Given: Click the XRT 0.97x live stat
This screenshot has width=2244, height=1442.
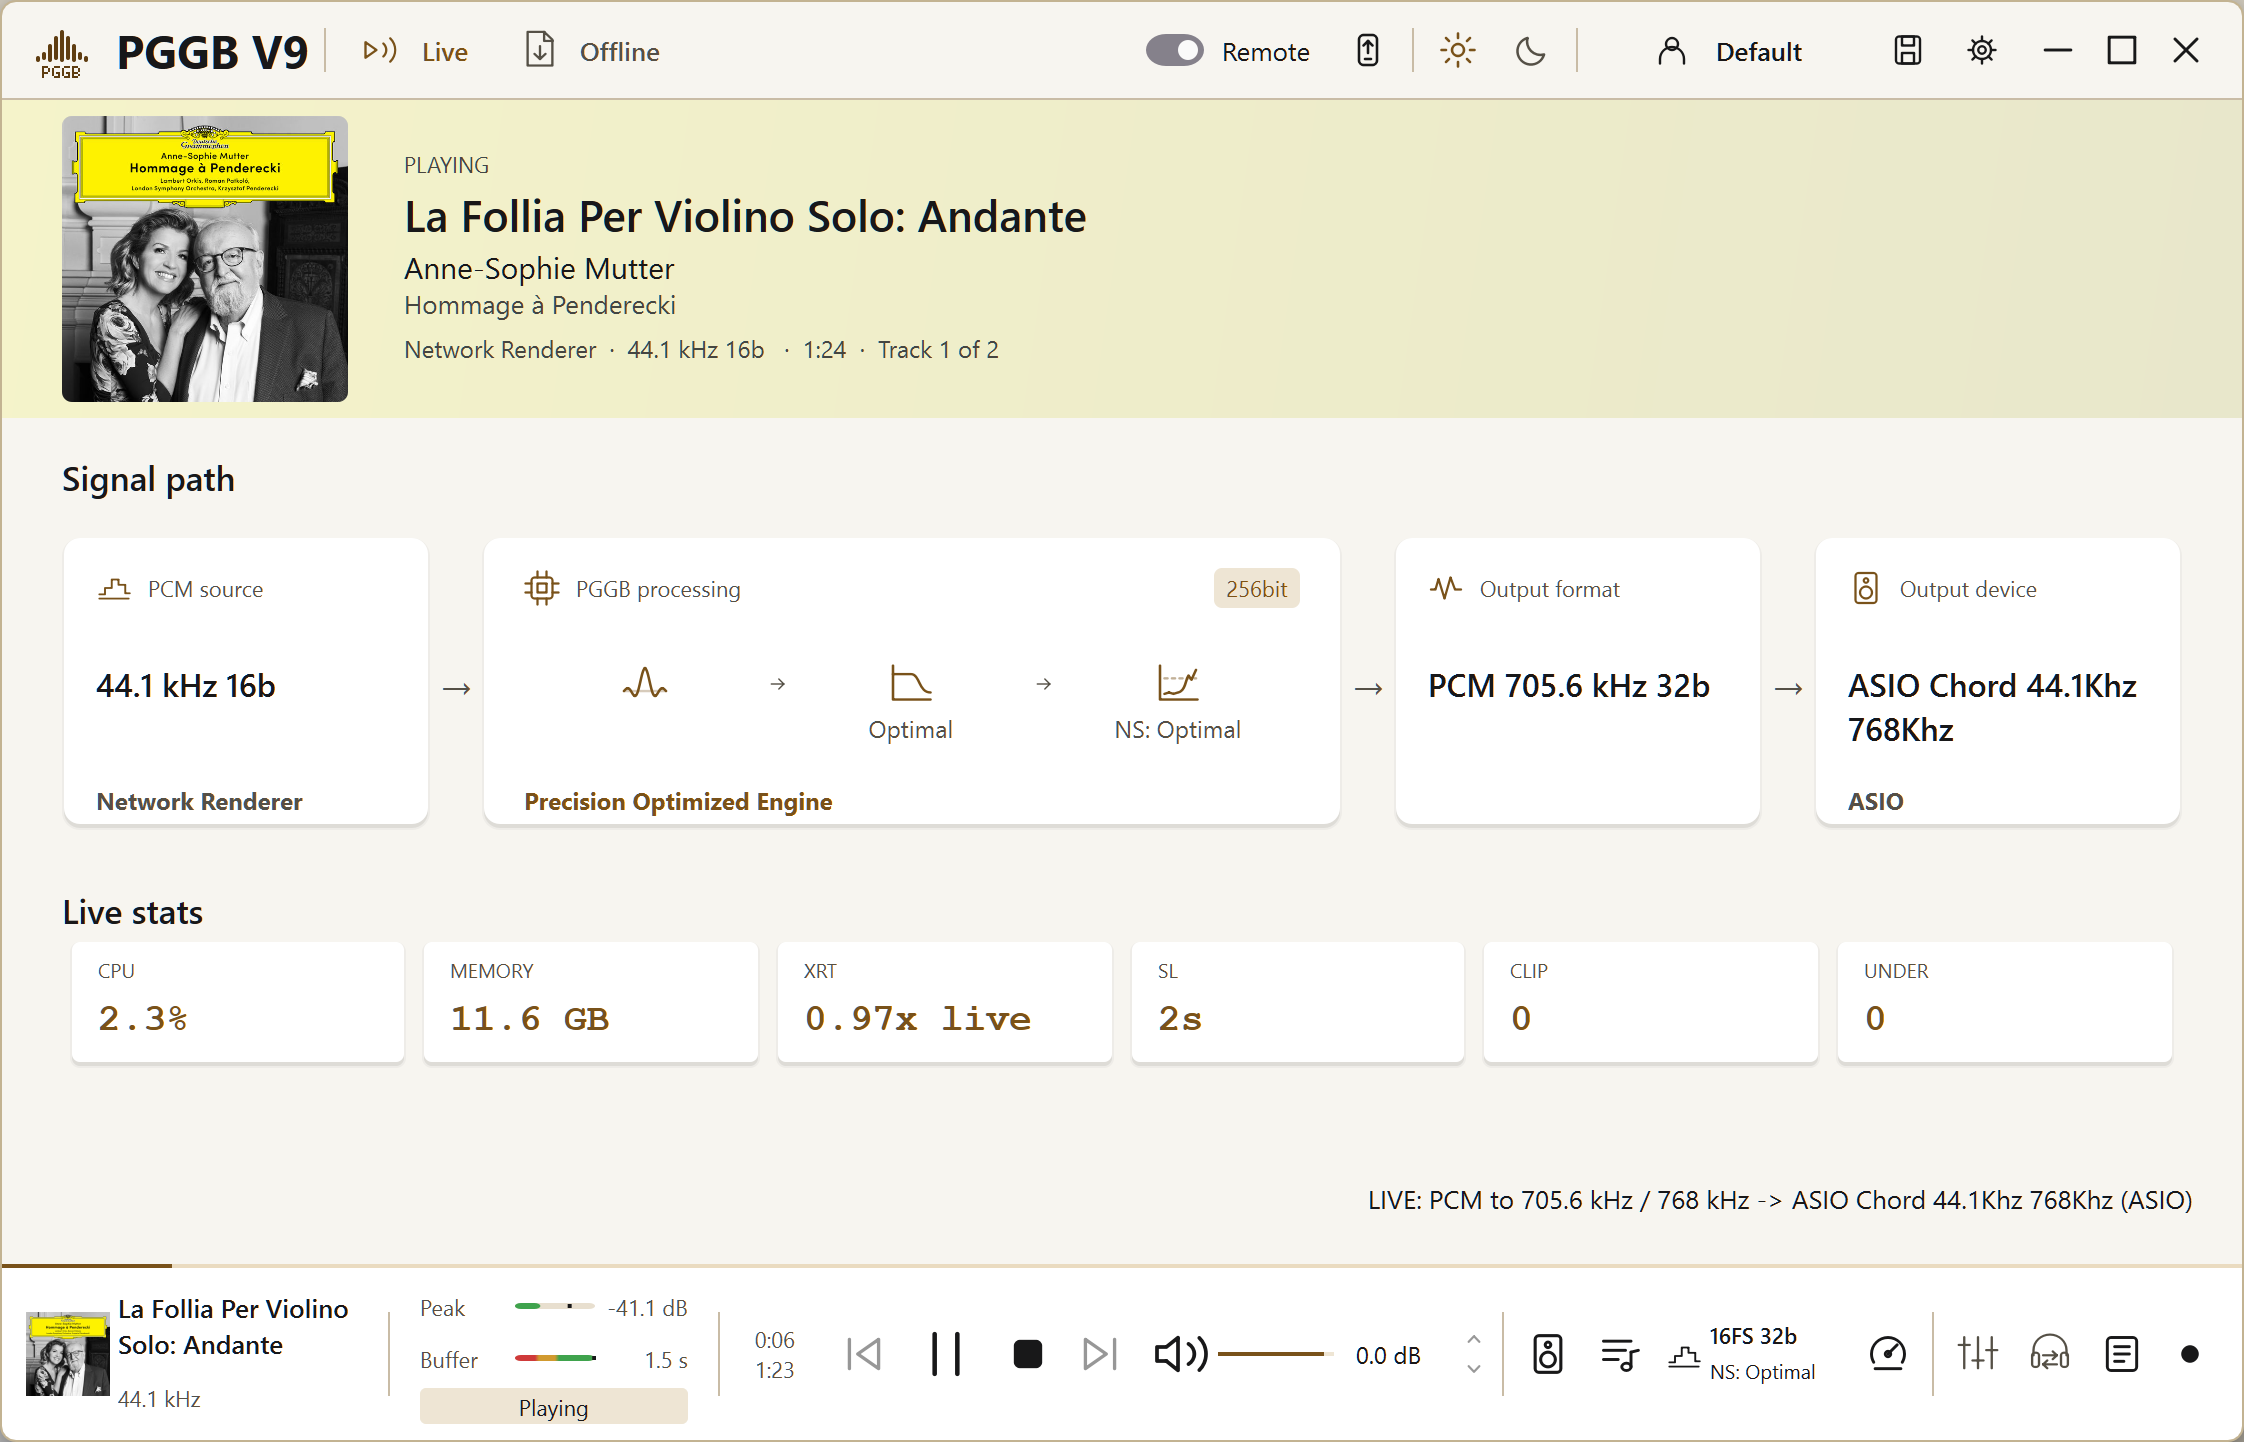Looking at the screenshot, I should pos(945,1002).
